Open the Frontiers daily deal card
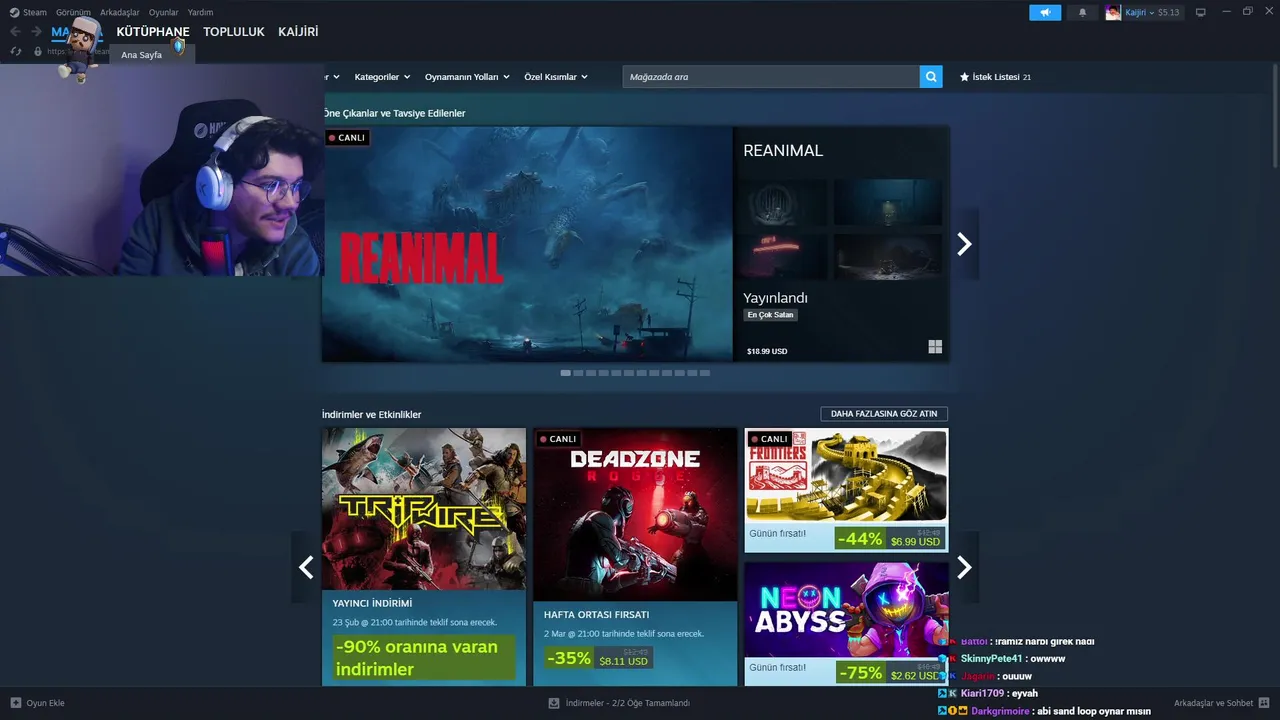This screenshot has height=720, width=1280. coord(846,490)
